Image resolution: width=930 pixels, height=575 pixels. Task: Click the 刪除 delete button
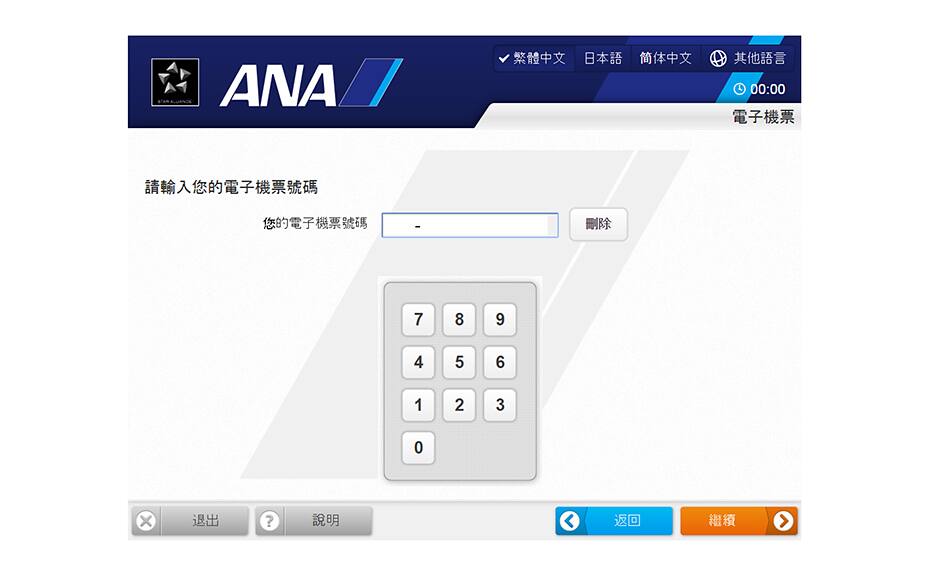pyautogui.click(x=598, y=224)
